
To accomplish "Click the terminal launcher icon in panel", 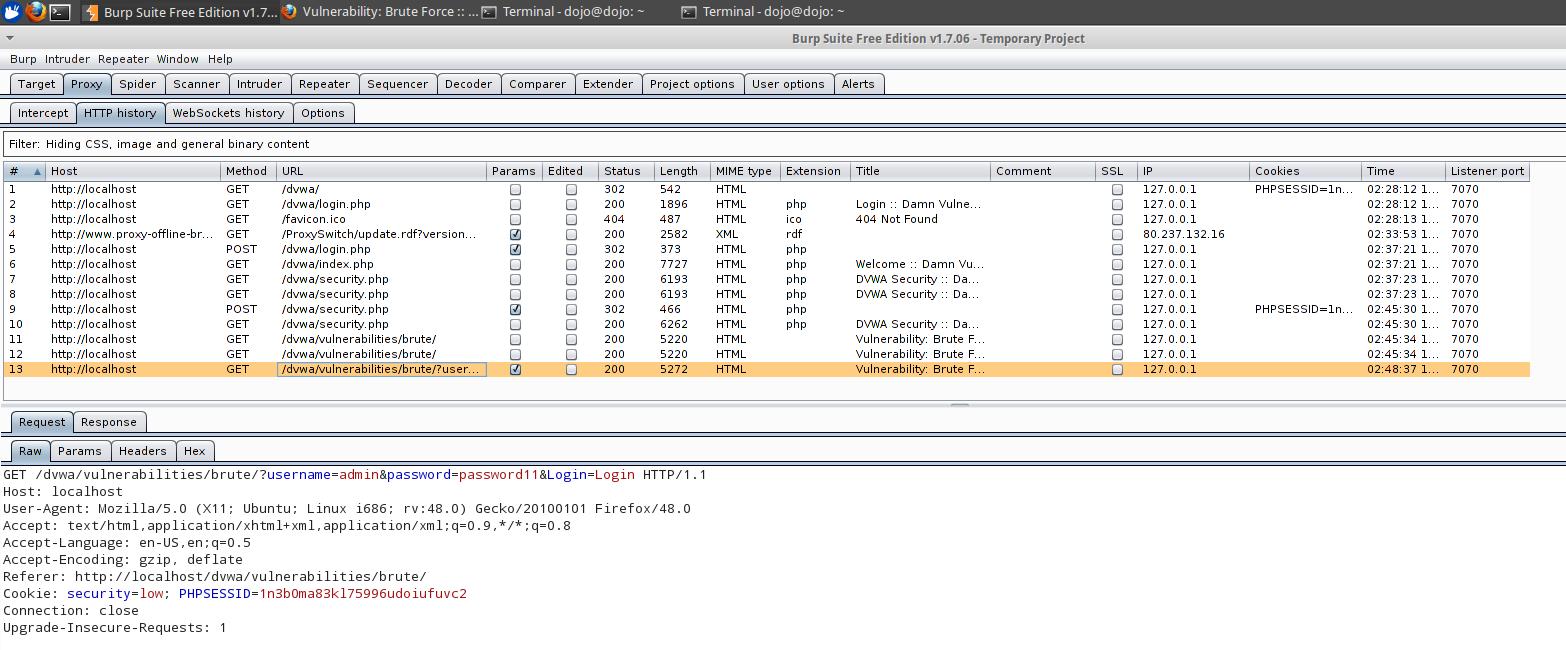I will (x=60, y=12).
